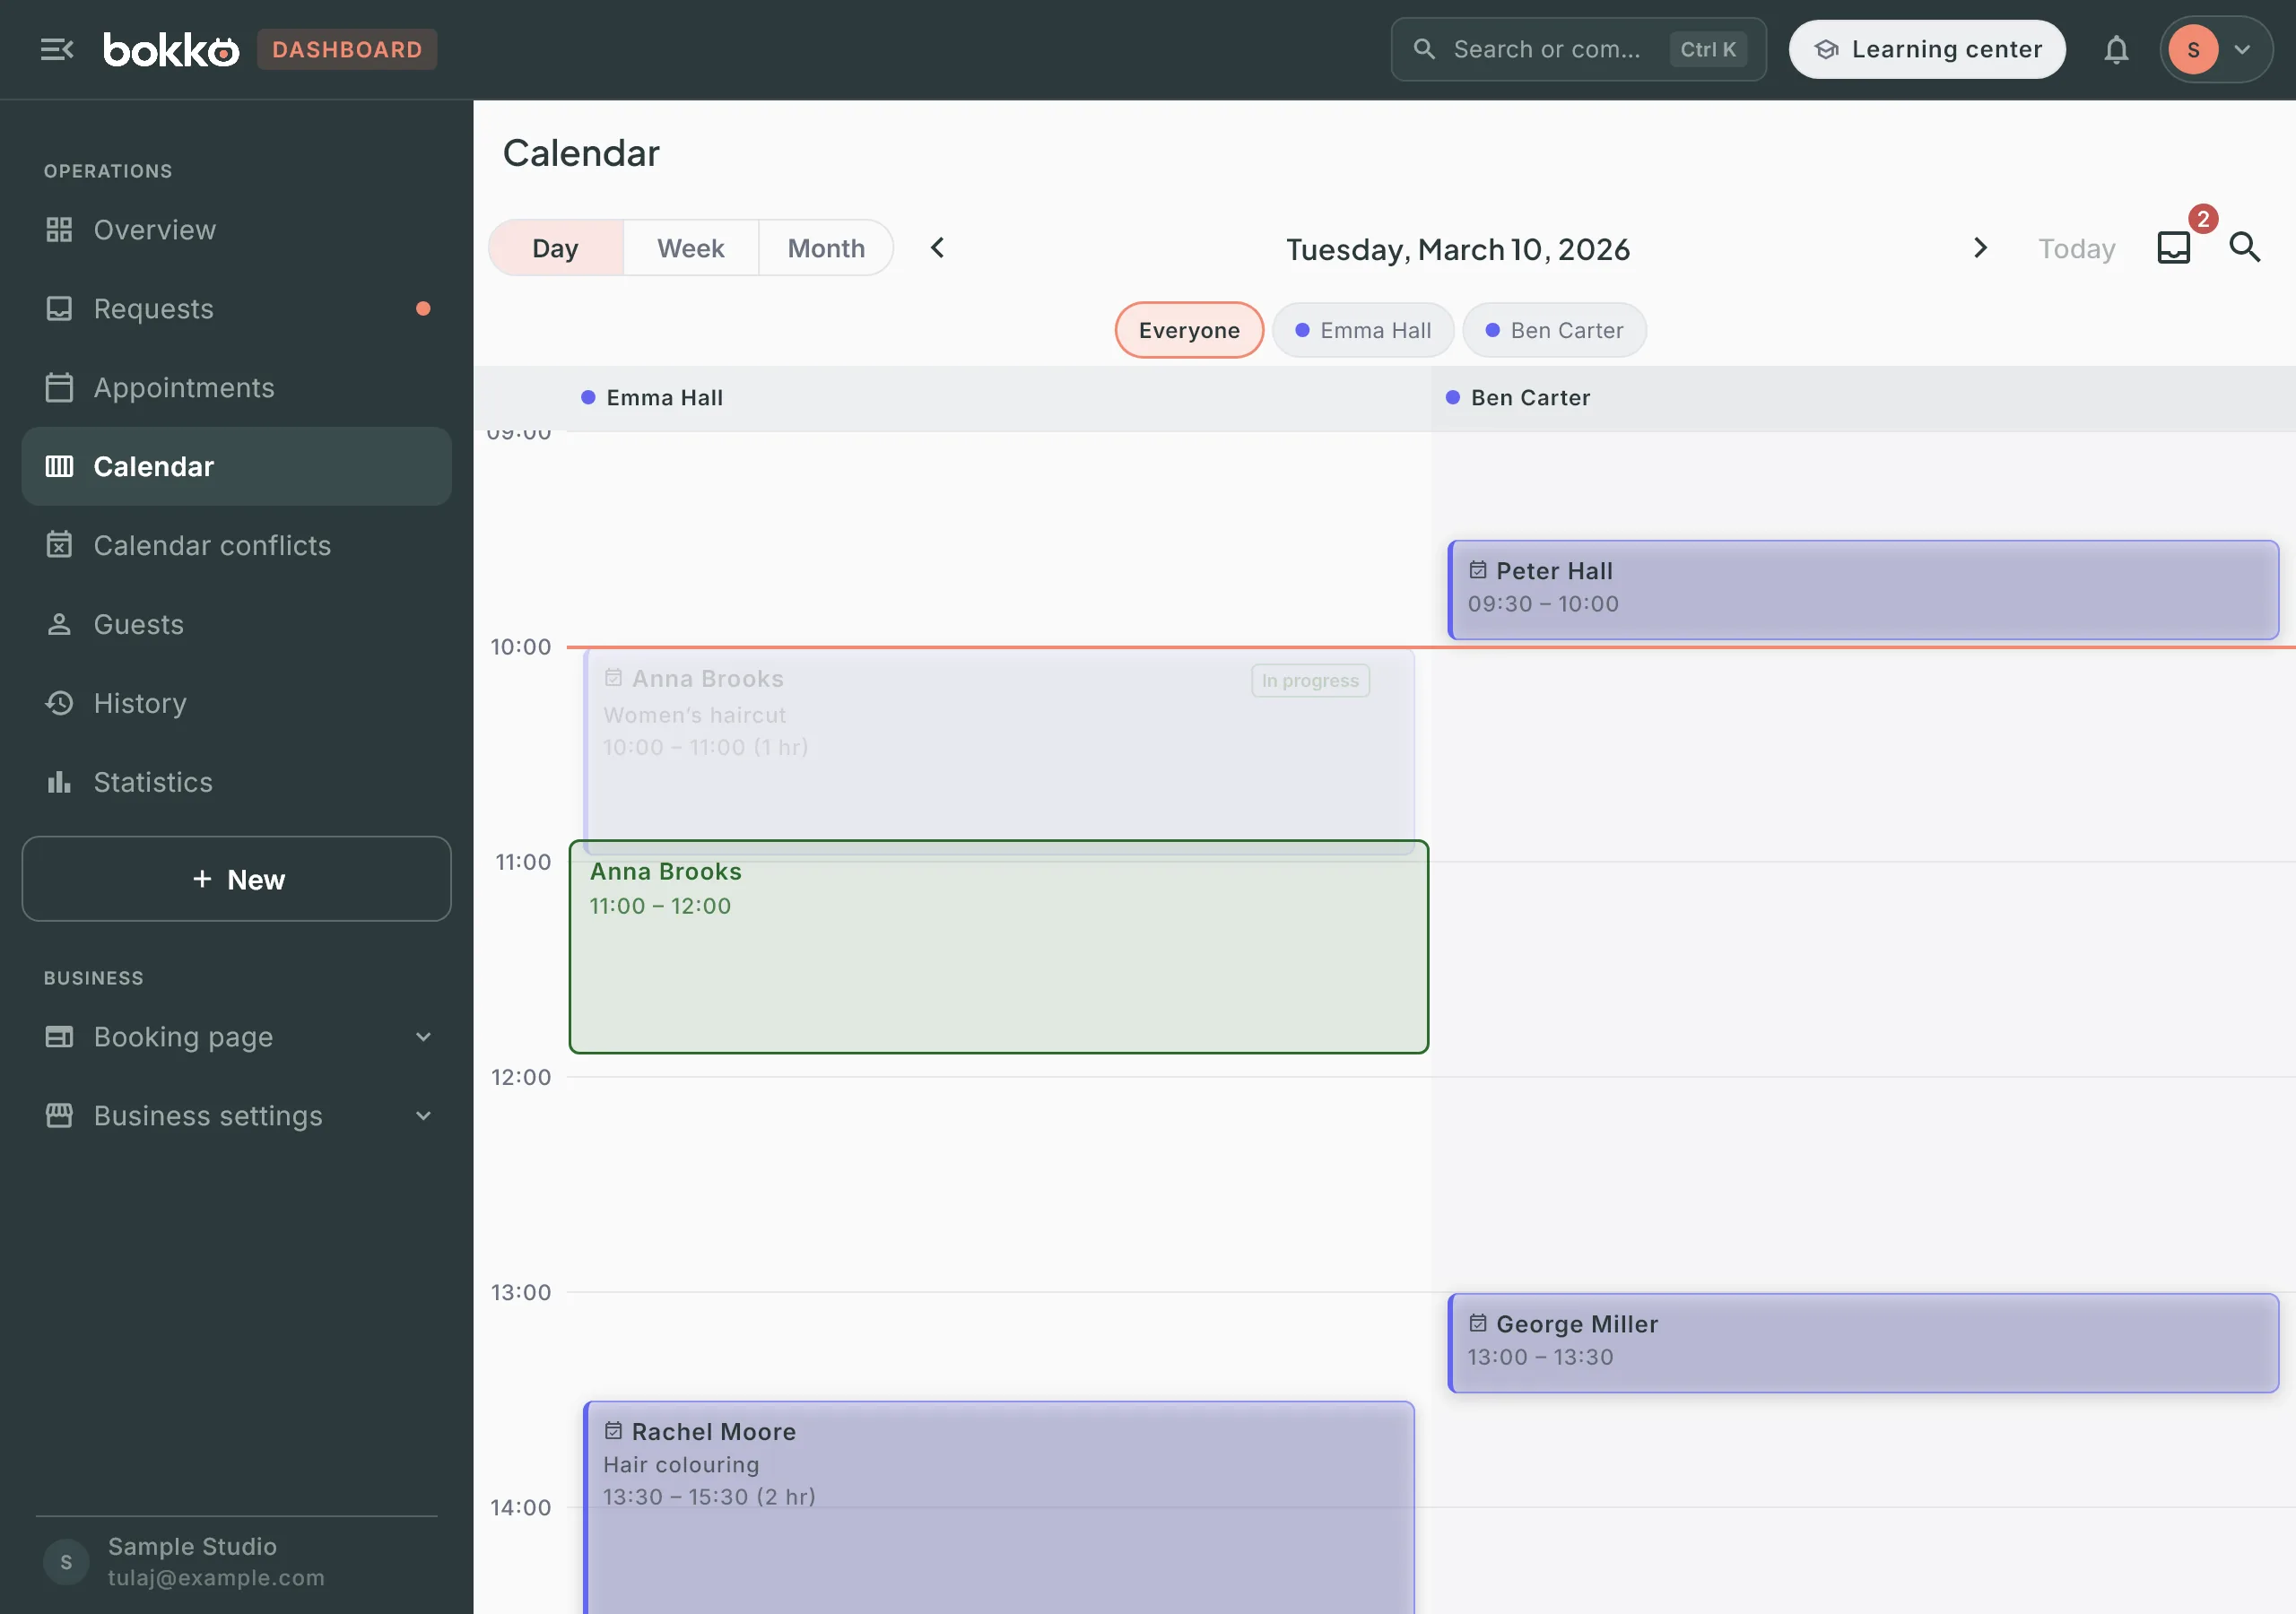This screenshot has width=2296, height=1614.
Task: Switch to Week view
Action: tap(690, 248)
